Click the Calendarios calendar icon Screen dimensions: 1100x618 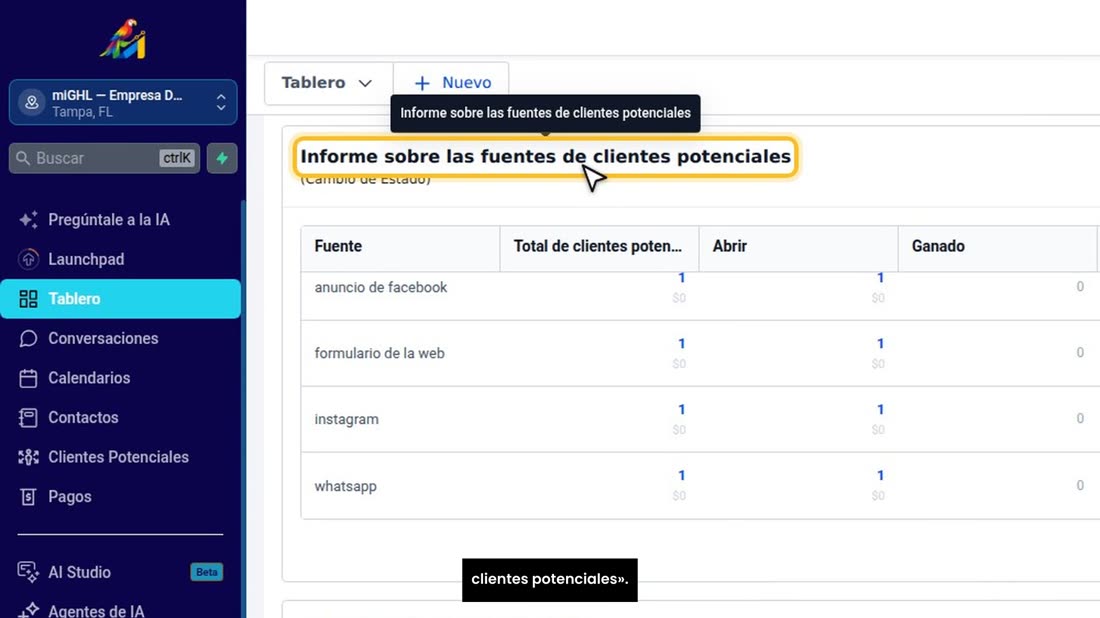pos(28,378)
